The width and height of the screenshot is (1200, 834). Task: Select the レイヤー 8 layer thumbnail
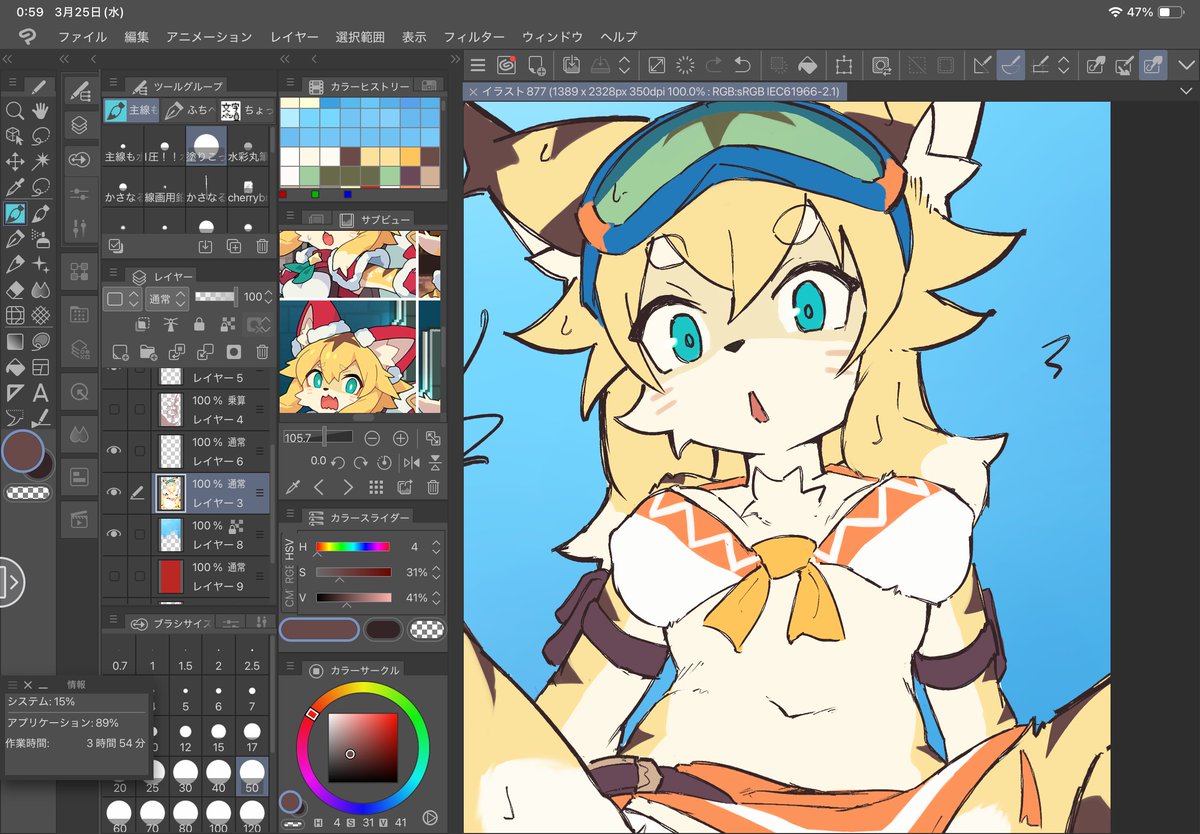pyautogui.click(x=169, y=535)
